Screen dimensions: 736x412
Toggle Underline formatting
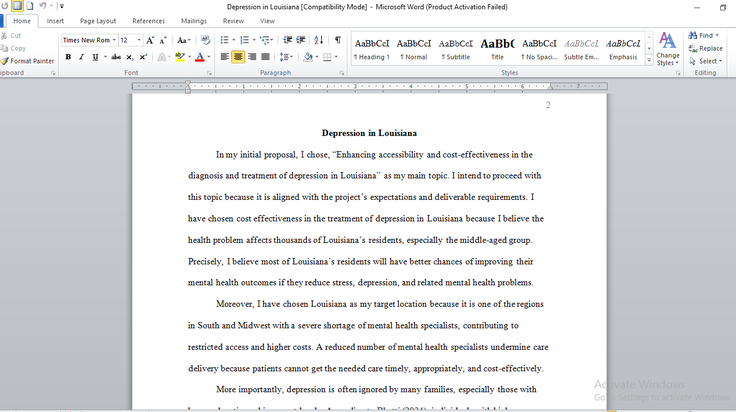coord(95,57)
